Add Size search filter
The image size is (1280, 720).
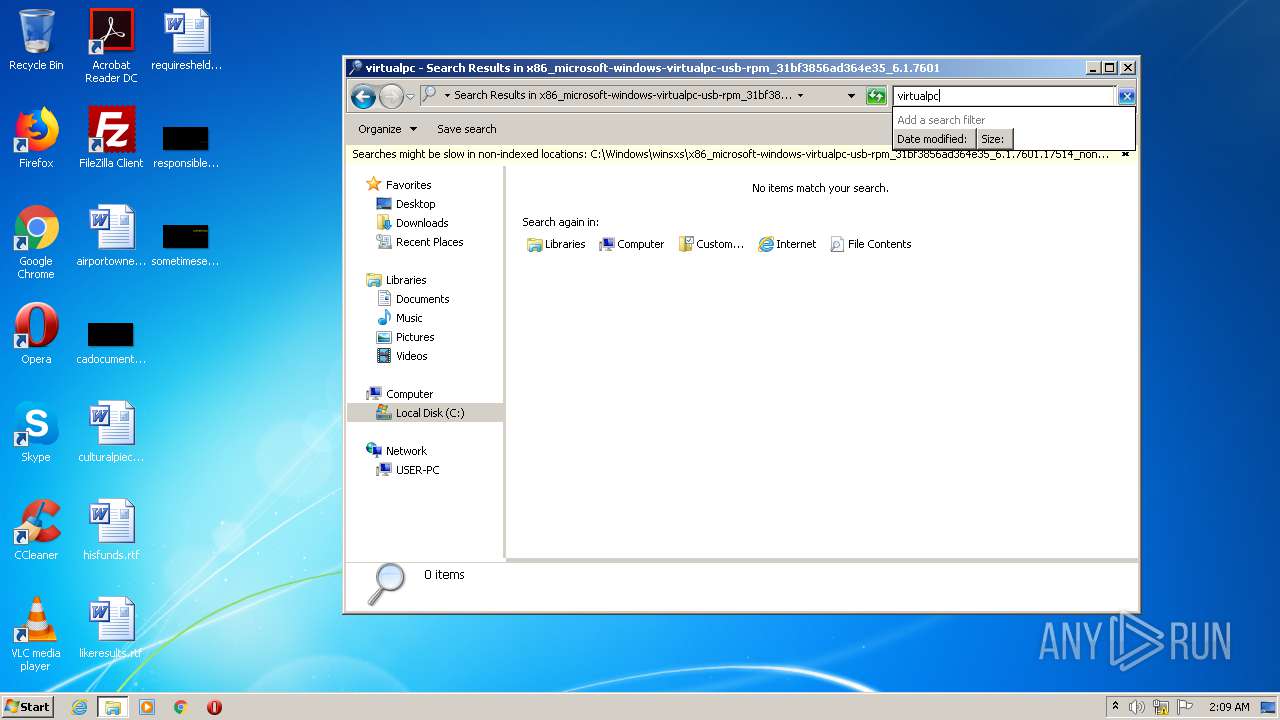993,139
